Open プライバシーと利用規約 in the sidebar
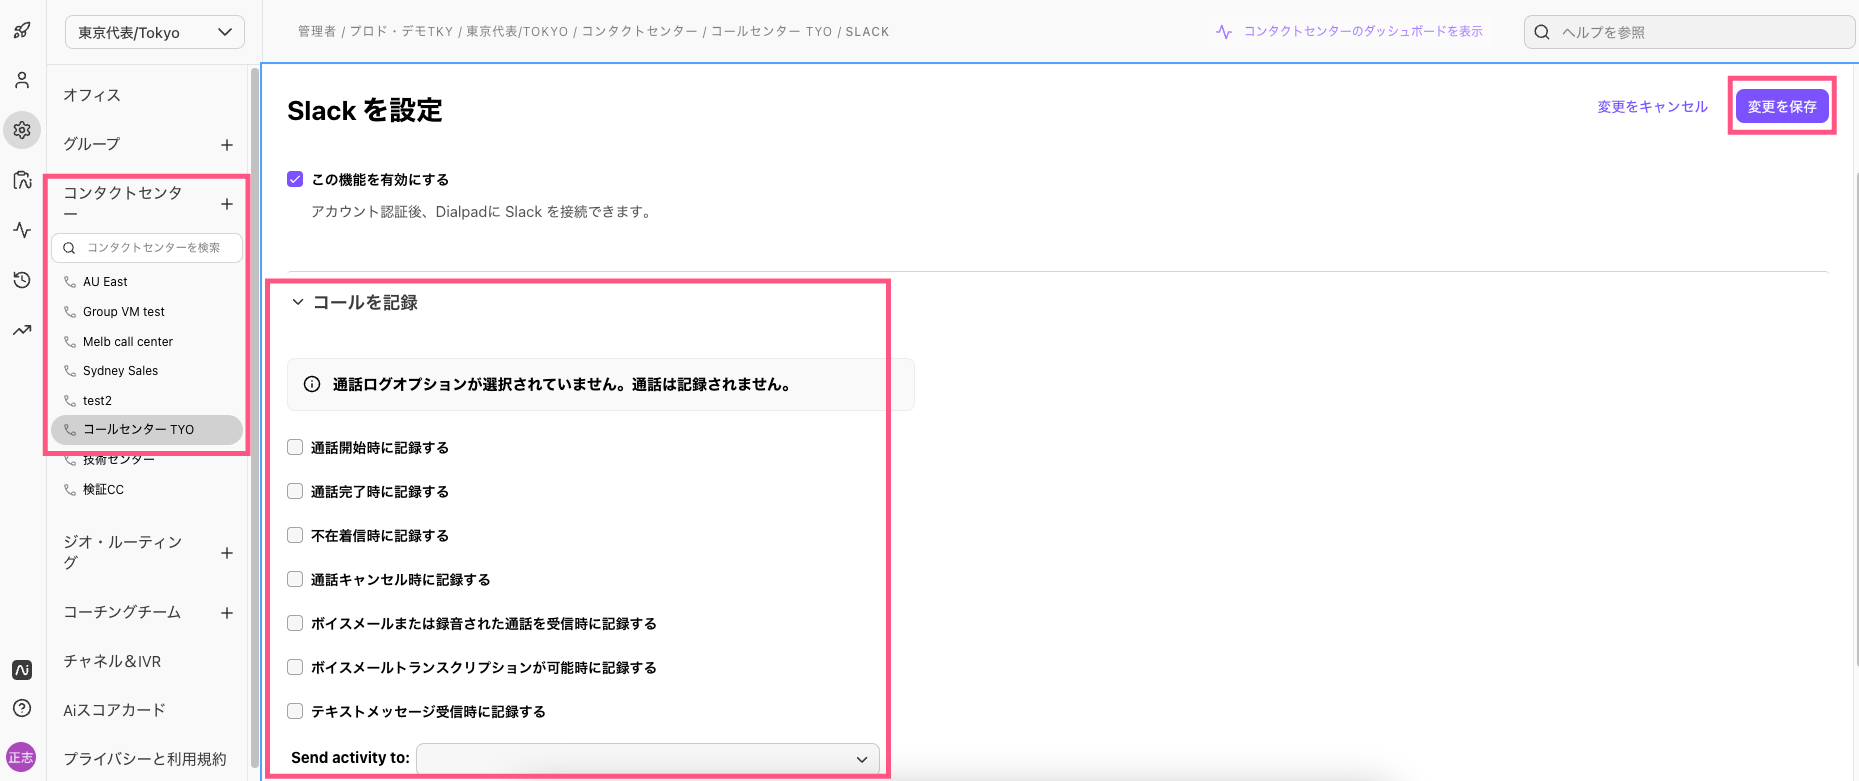The image size is (1859, 781). [x=145, y=759]
